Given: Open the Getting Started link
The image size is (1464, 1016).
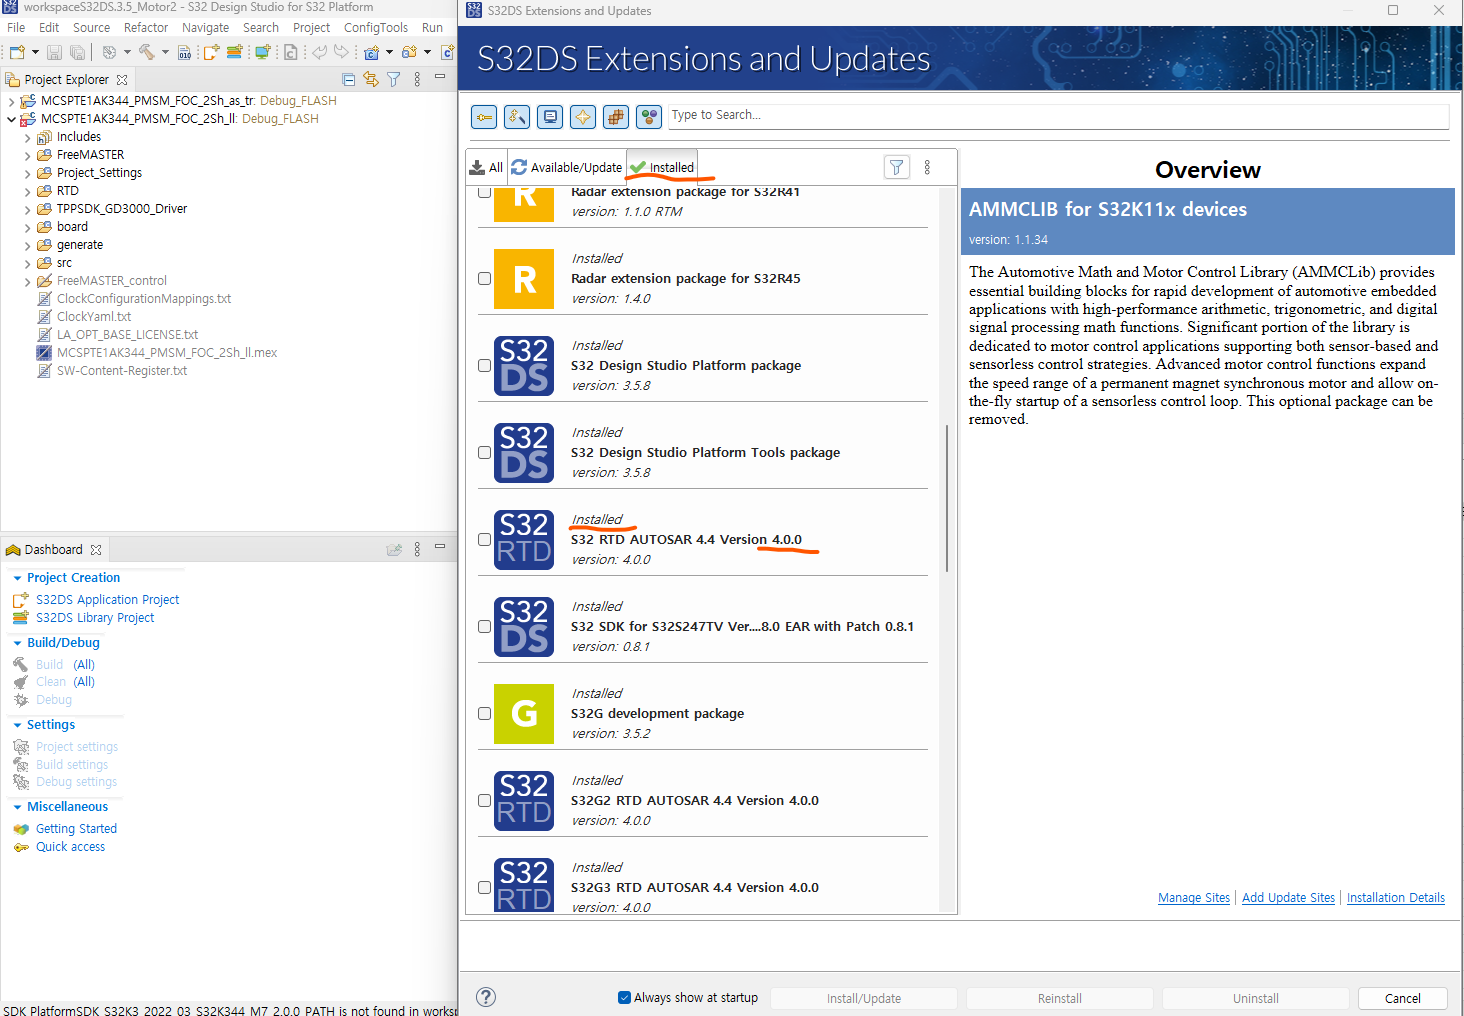Looking at the screenshot, I should (x=76, y=829).
